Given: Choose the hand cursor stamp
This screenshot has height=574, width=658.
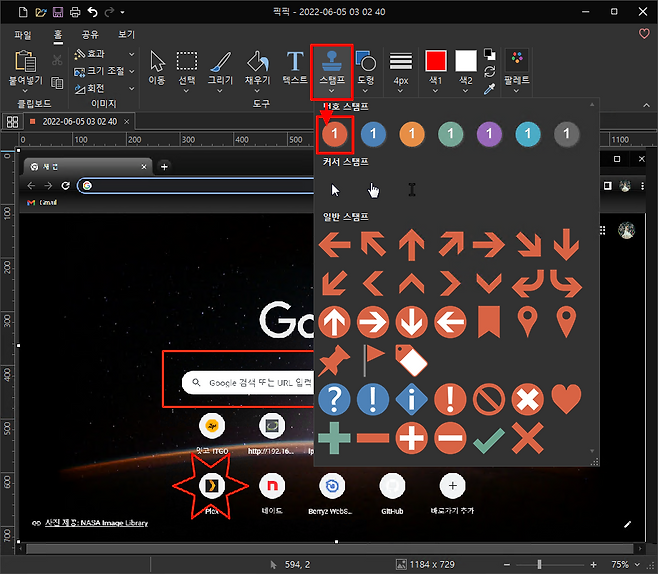Looking at the screenshot, I should tap(374, 189).
